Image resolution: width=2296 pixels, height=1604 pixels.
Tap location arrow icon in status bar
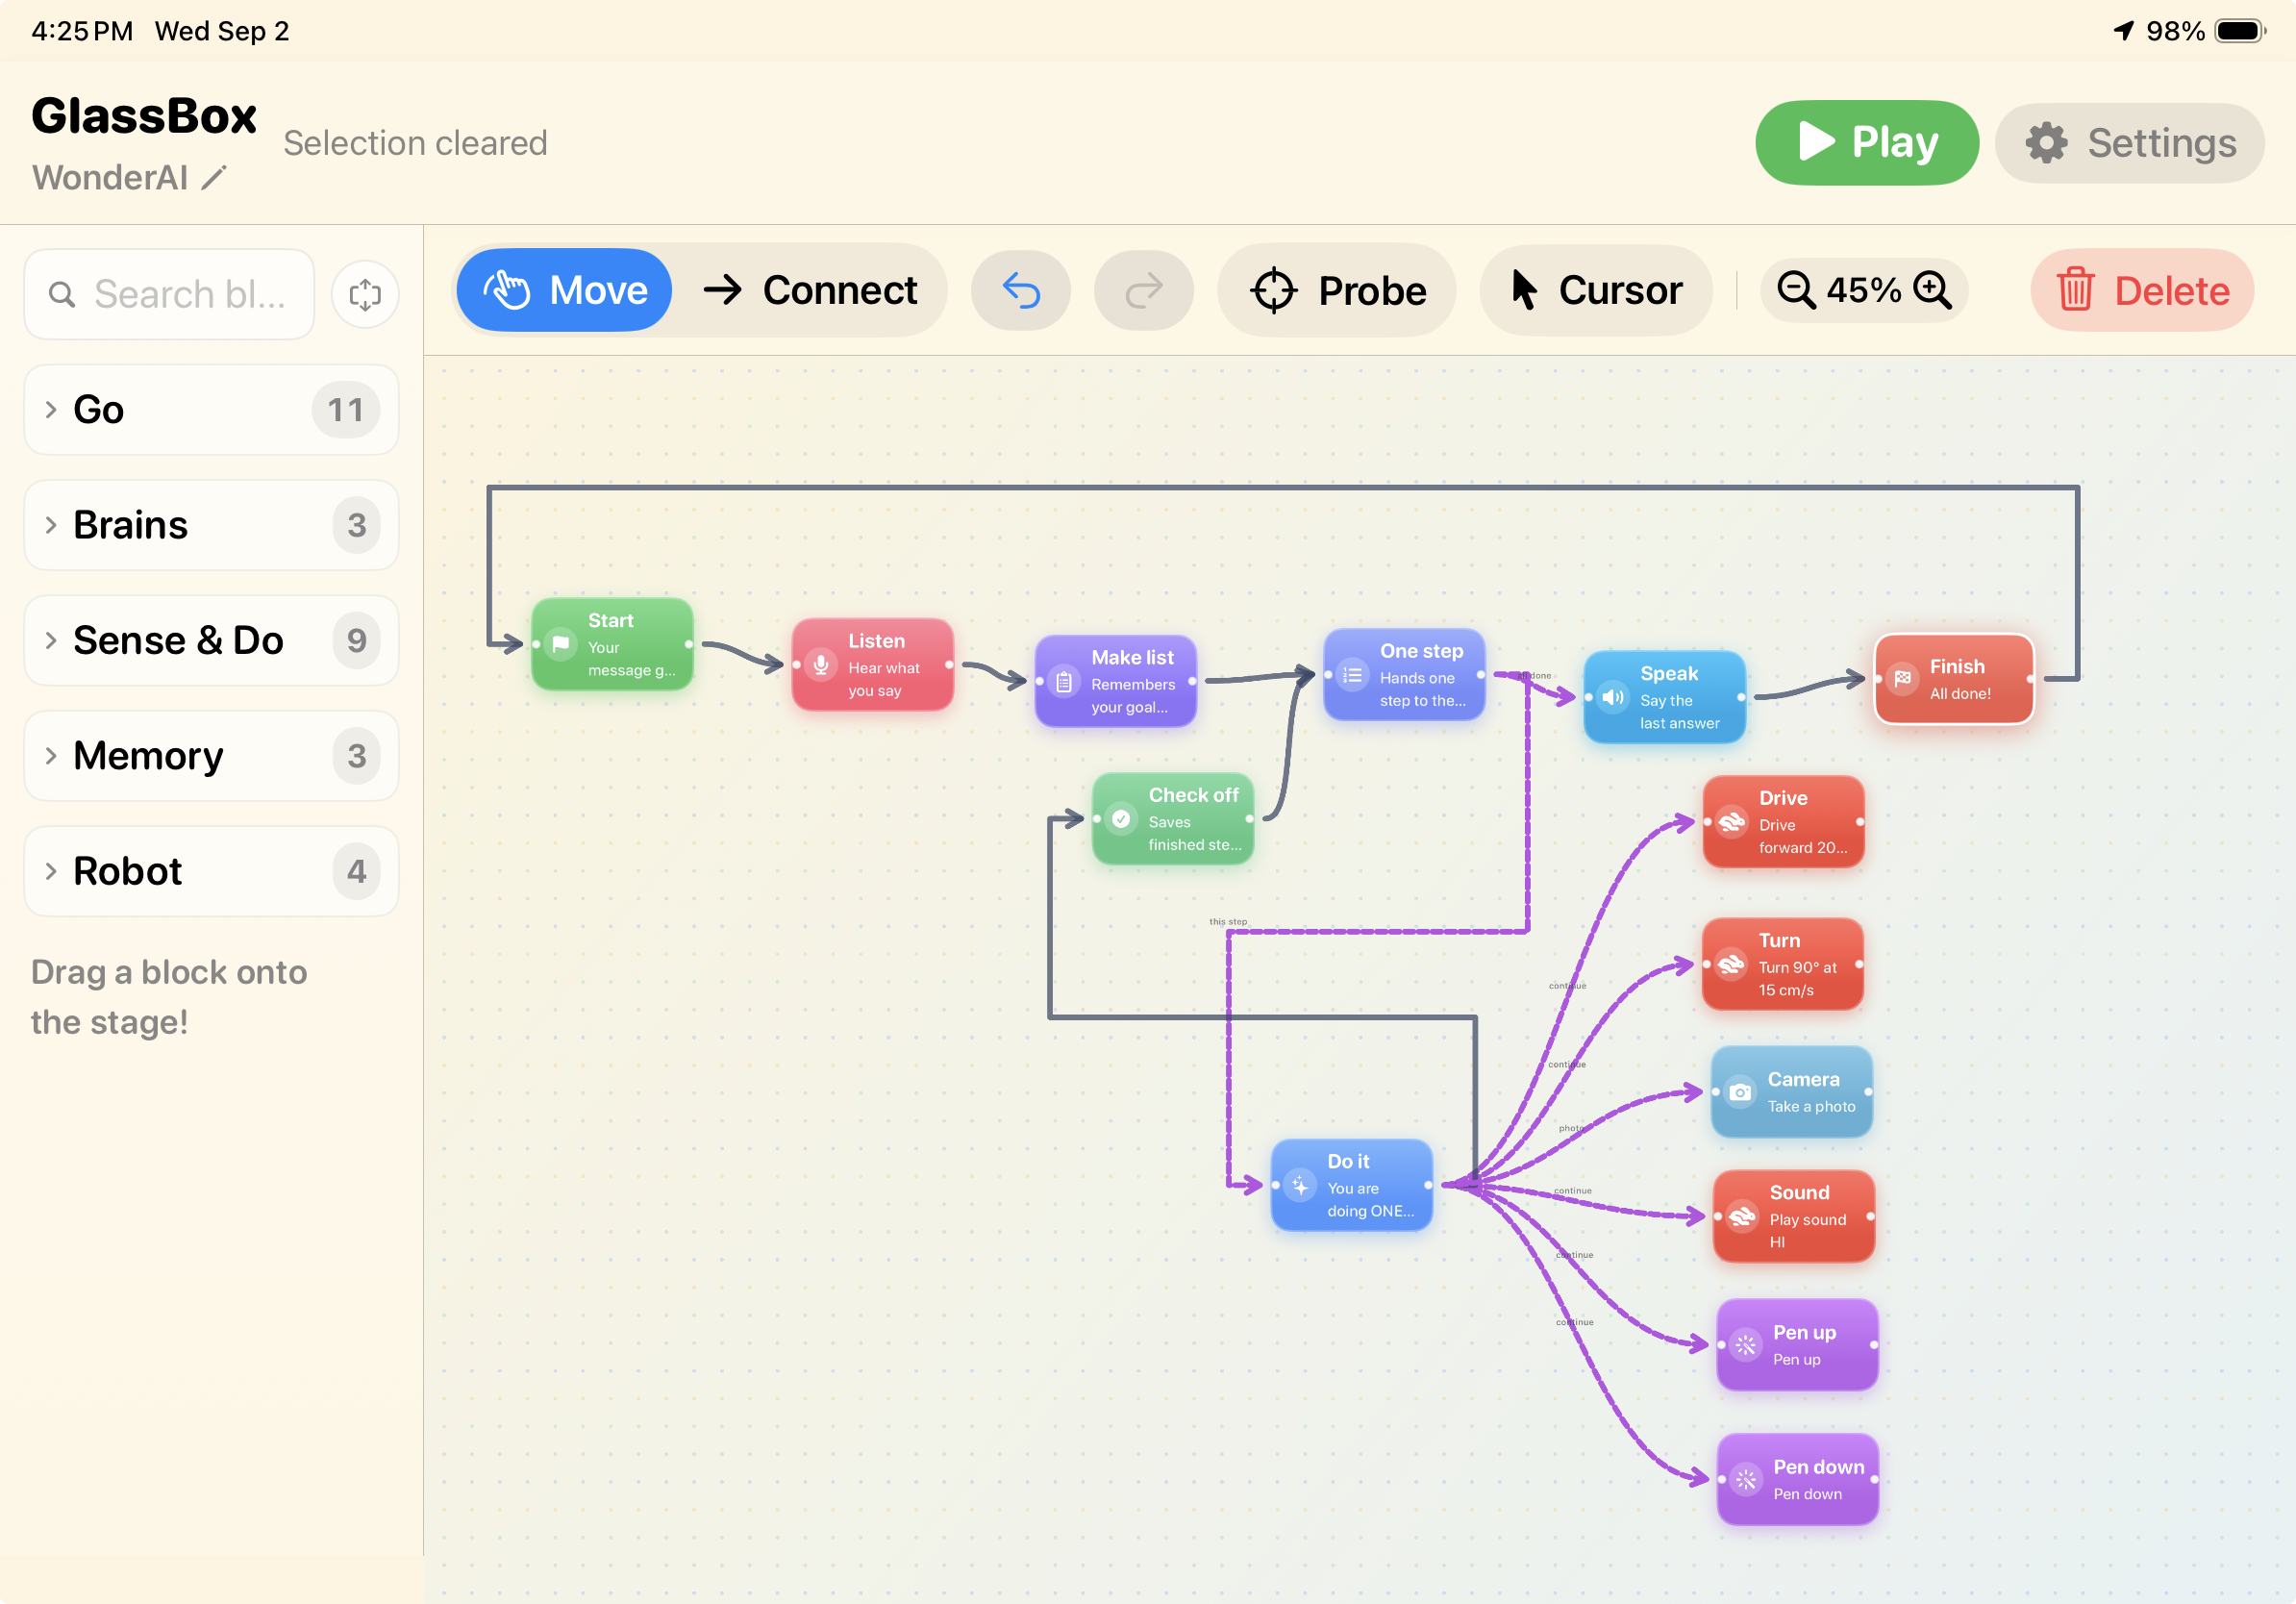(x=2124, y=31)
